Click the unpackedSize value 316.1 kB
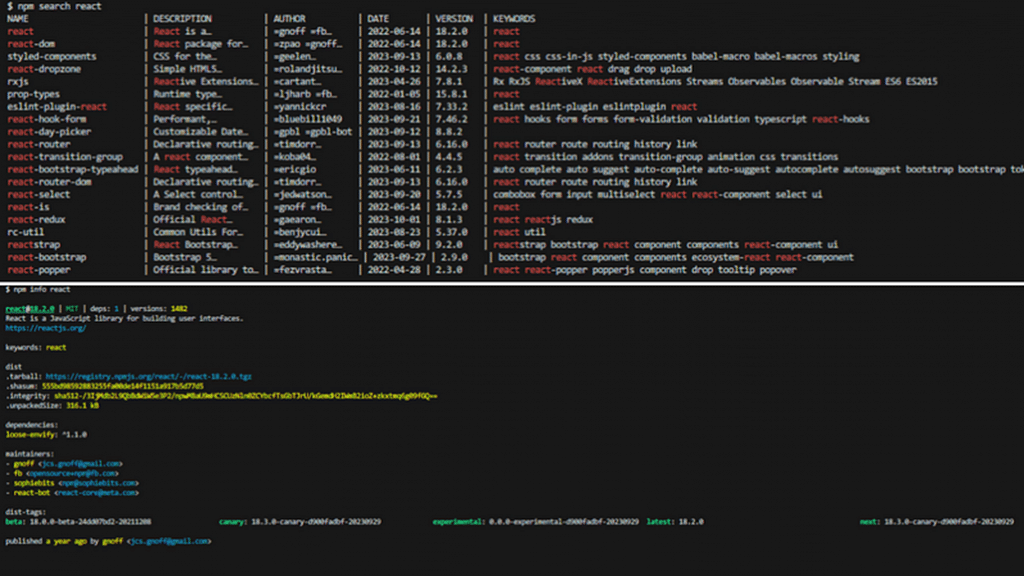 [x=82, y=406]
